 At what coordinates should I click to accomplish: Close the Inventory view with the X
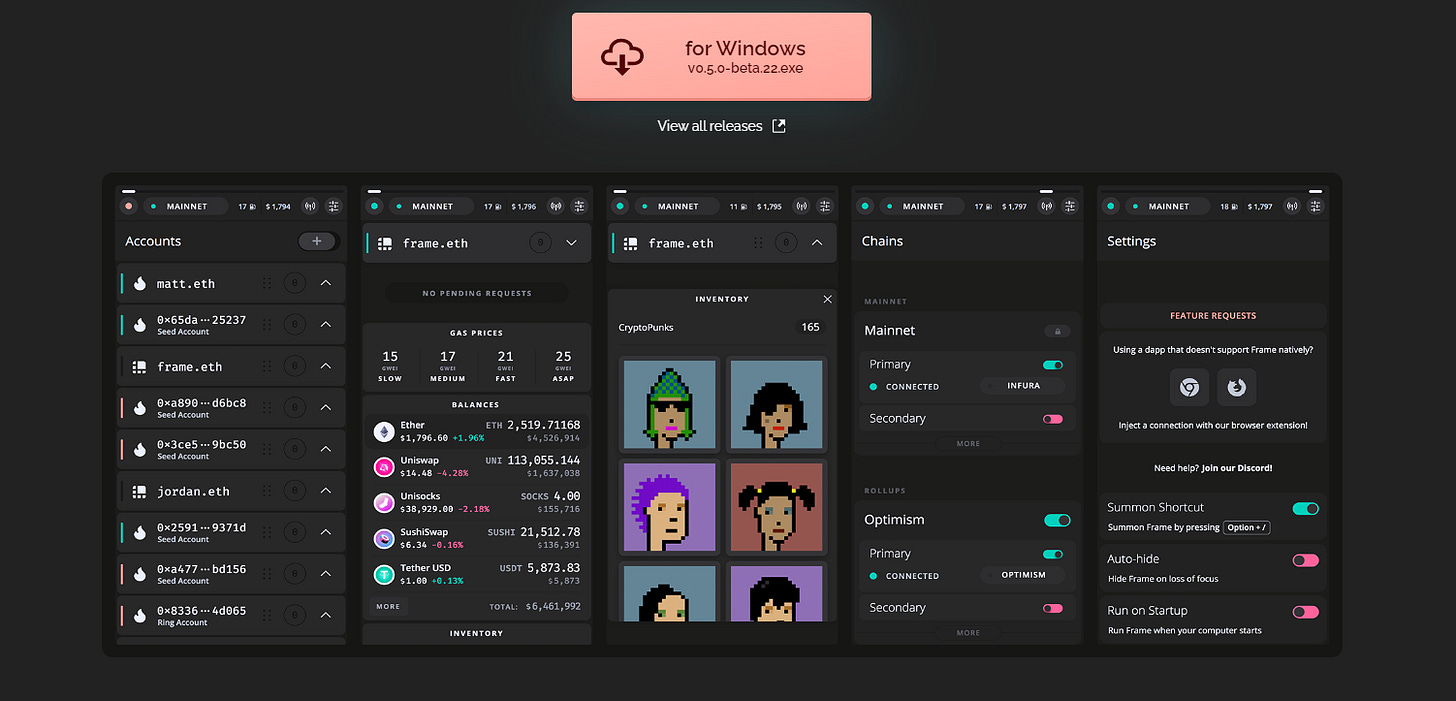[x=827, y=299]
